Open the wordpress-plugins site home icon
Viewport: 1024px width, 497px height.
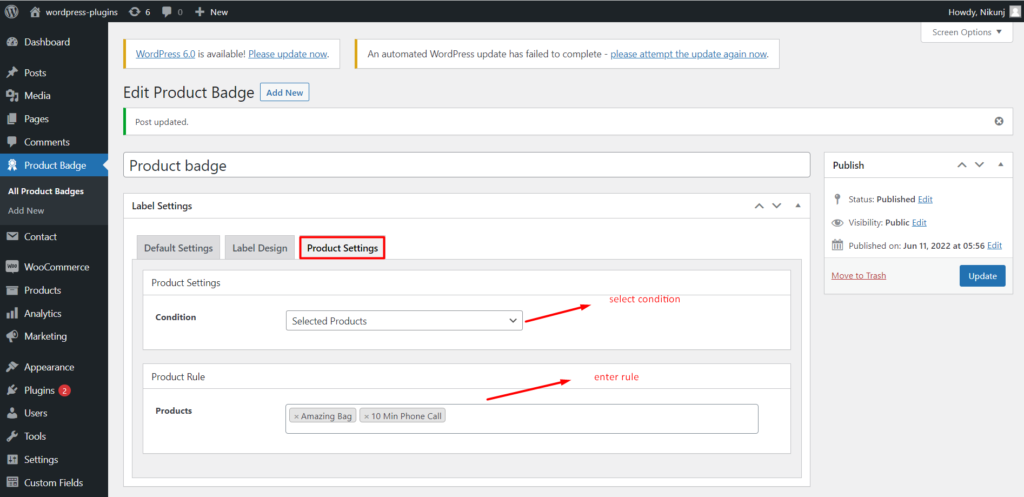tap(35, 11)
